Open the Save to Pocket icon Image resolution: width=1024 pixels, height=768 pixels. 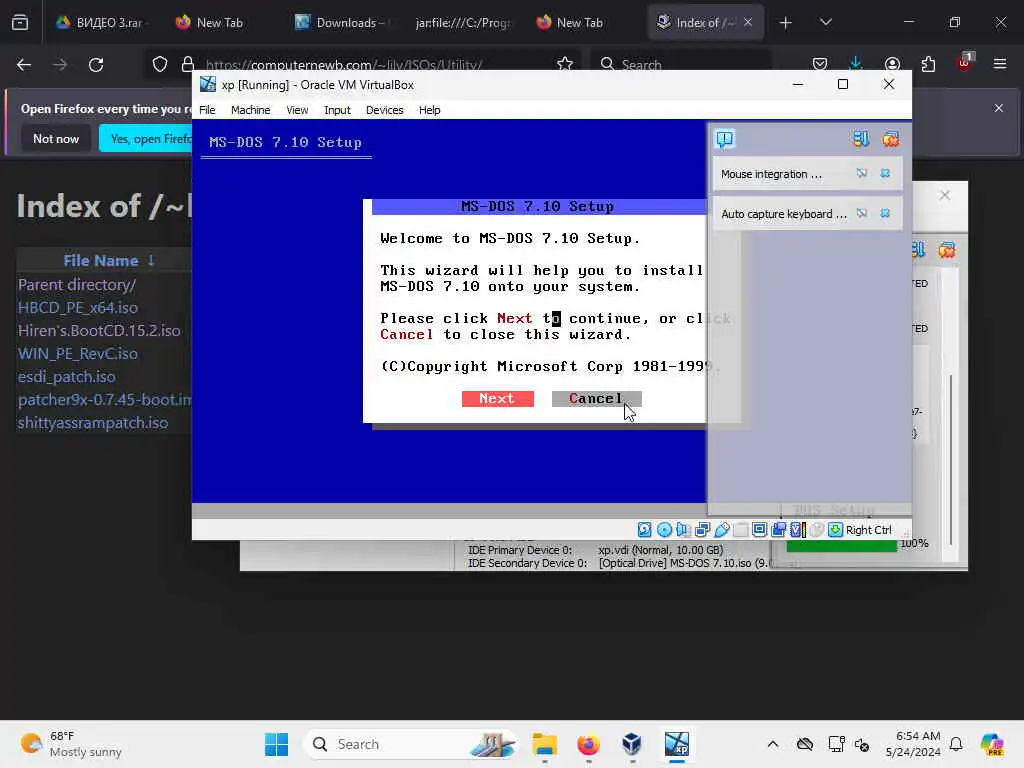[820, 64]
